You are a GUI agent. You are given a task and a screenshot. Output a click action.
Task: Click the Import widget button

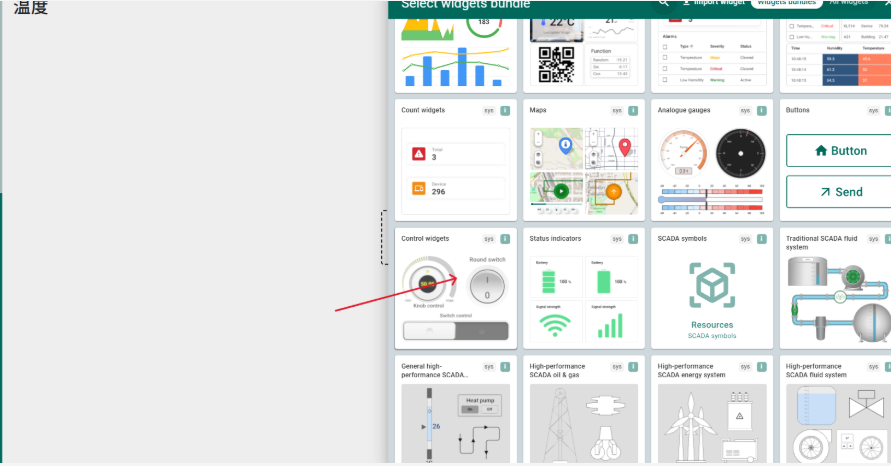[x=712, y=3]
